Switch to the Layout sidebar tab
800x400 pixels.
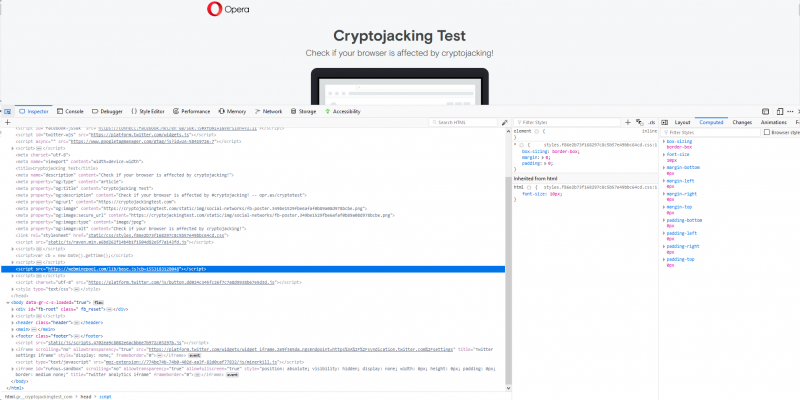click(x=682, y=122)
